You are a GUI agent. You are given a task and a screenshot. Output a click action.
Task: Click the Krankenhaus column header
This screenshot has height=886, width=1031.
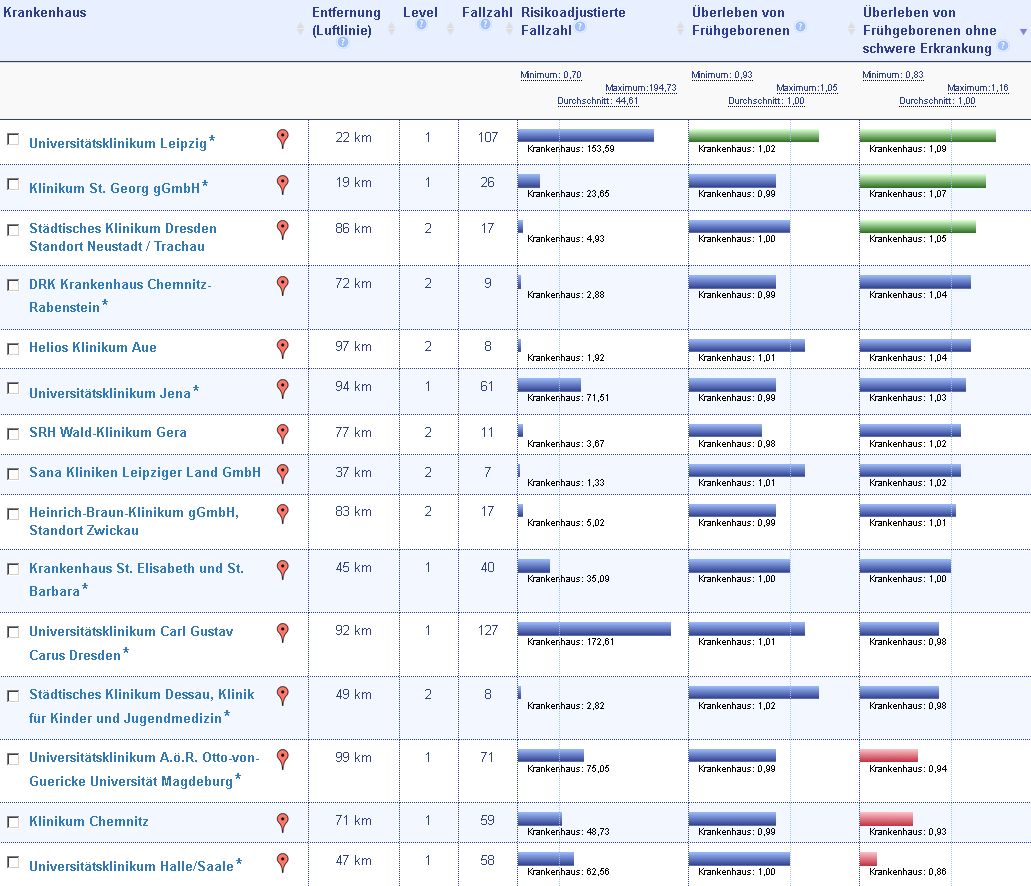[x=45, y=12]
